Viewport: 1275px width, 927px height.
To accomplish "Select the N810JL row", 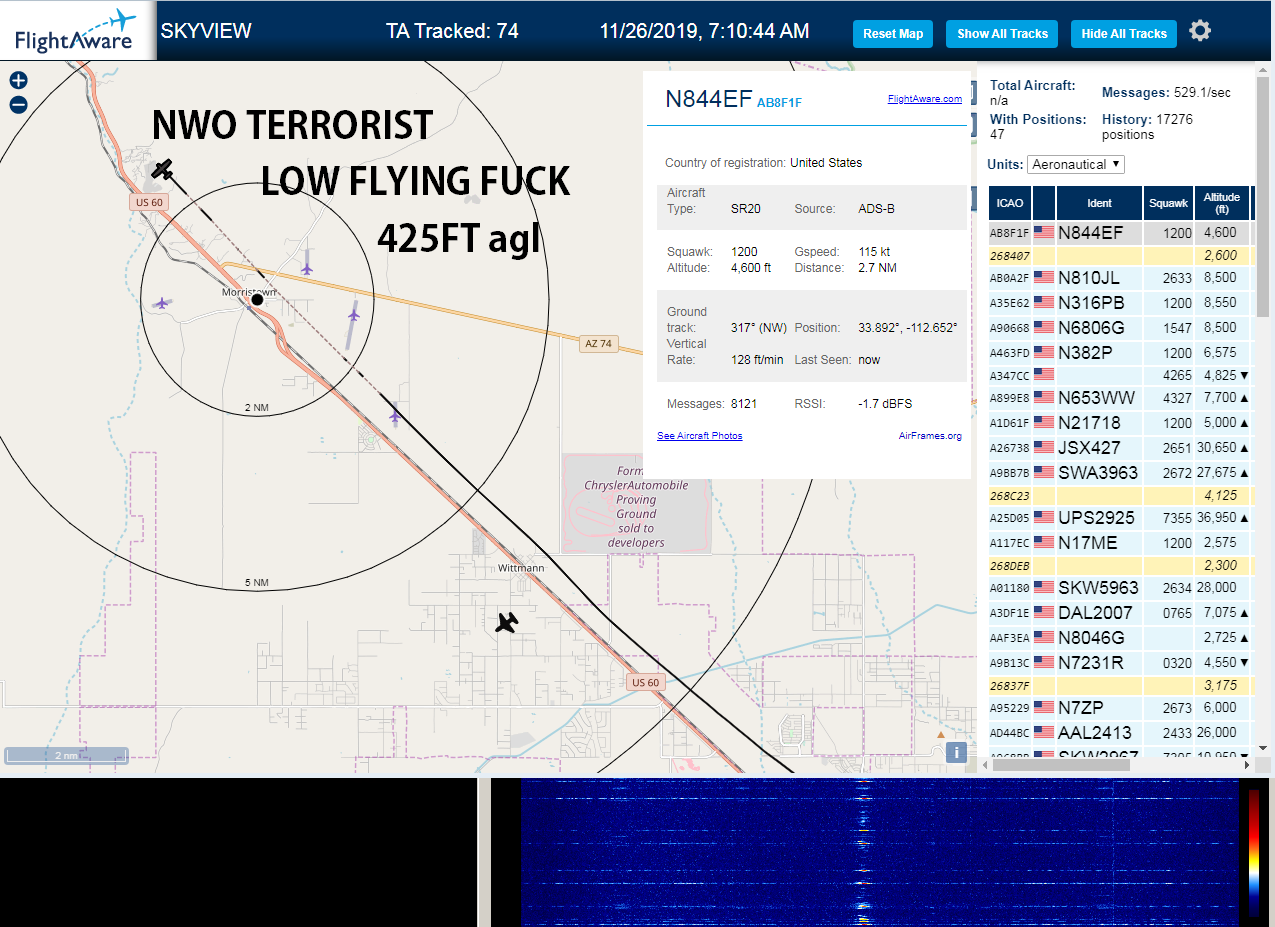I will [x=1120, y=278].
